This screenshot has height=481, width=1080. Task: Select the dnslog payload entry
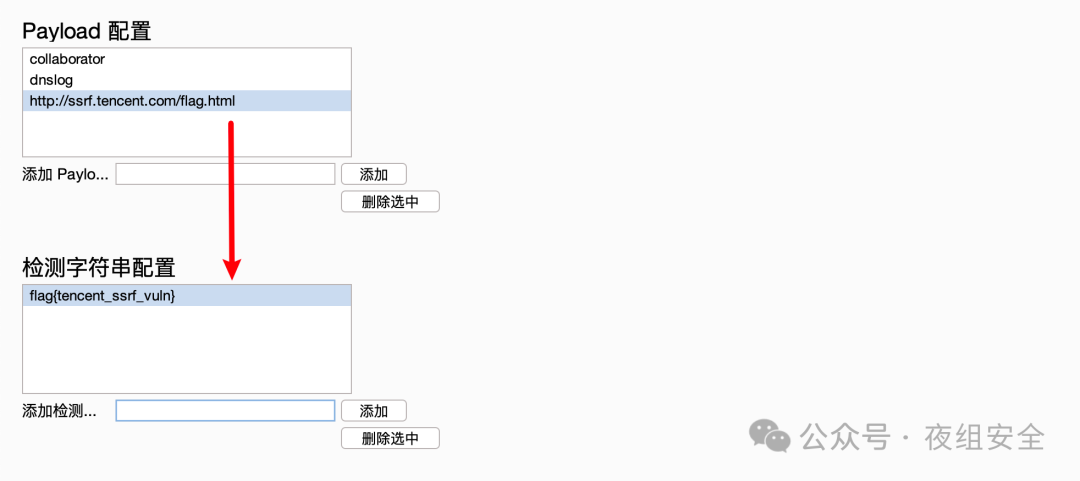click(x=51, y=79)
